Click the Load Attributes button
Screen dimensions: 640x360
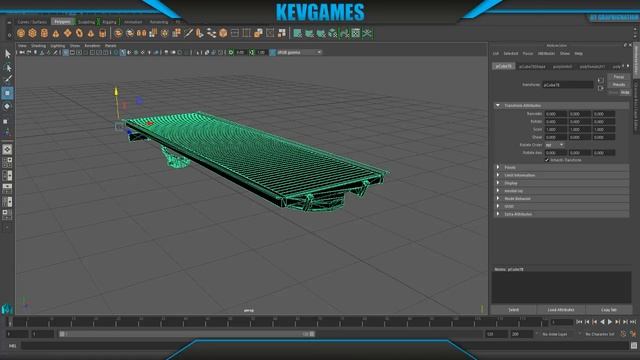561,310
